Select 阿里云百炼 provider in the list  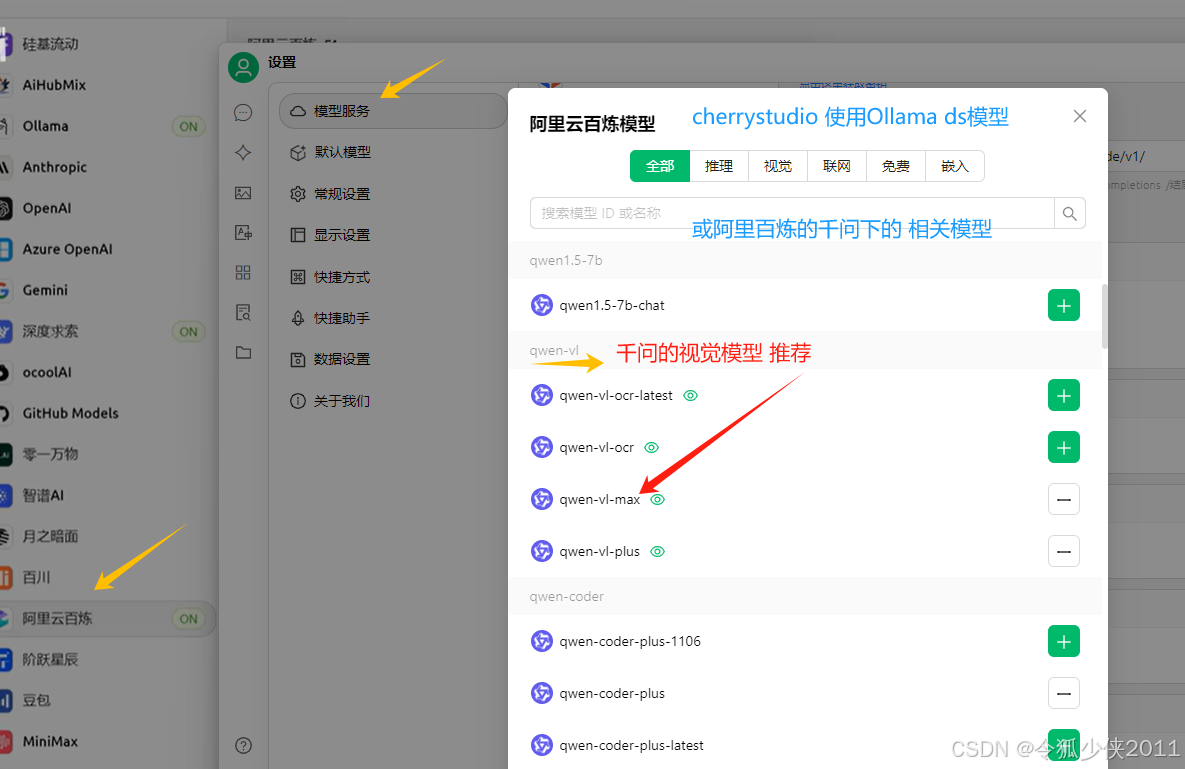coord(107,619)
